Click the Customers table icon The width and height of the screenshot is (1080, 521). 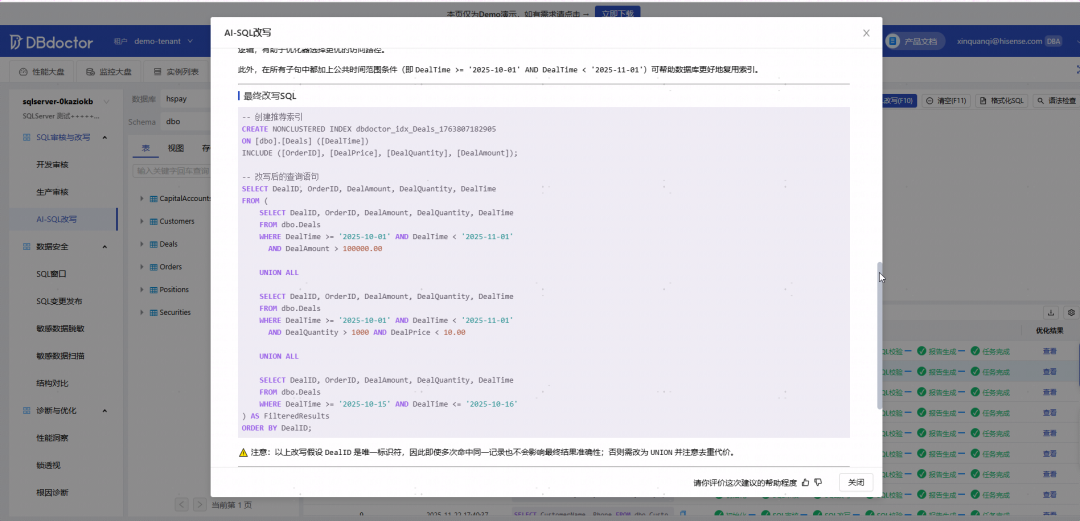(153, 222)
